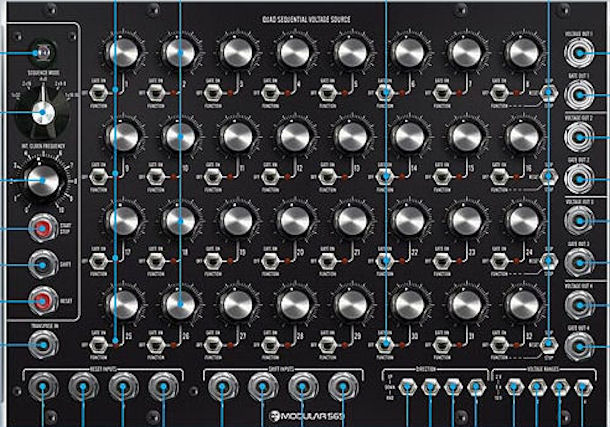Toggle the step 1 Gate On/Function switch
The width and height of the screenshot is (610, 427).
(x=99, y=96)
